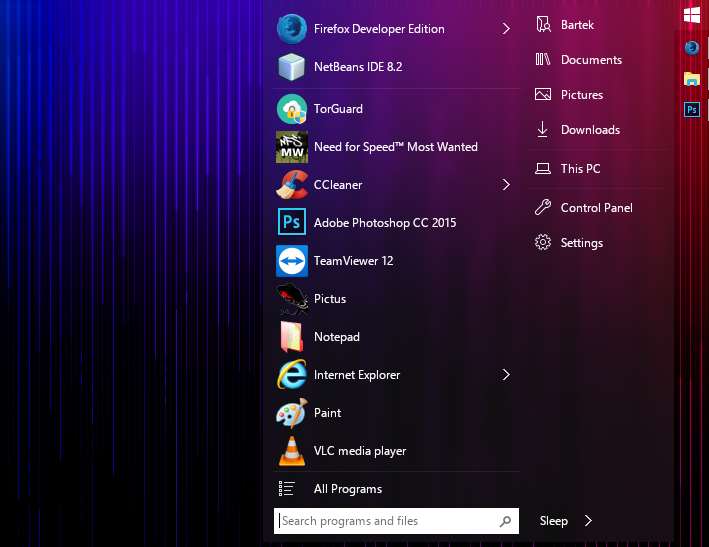Open Adobe Photoshop CC 2015 icon
Image resolution: width=709 pixels, height=547 pixels.
(x=291, y=223)
